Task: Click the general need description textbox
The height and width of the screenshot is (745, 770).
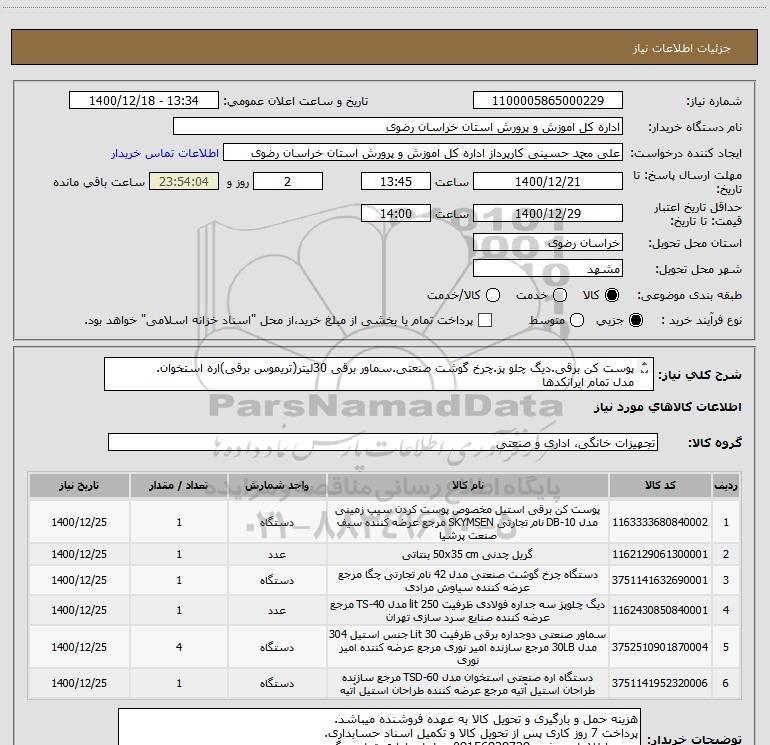Action: click(x=379, y=374)
